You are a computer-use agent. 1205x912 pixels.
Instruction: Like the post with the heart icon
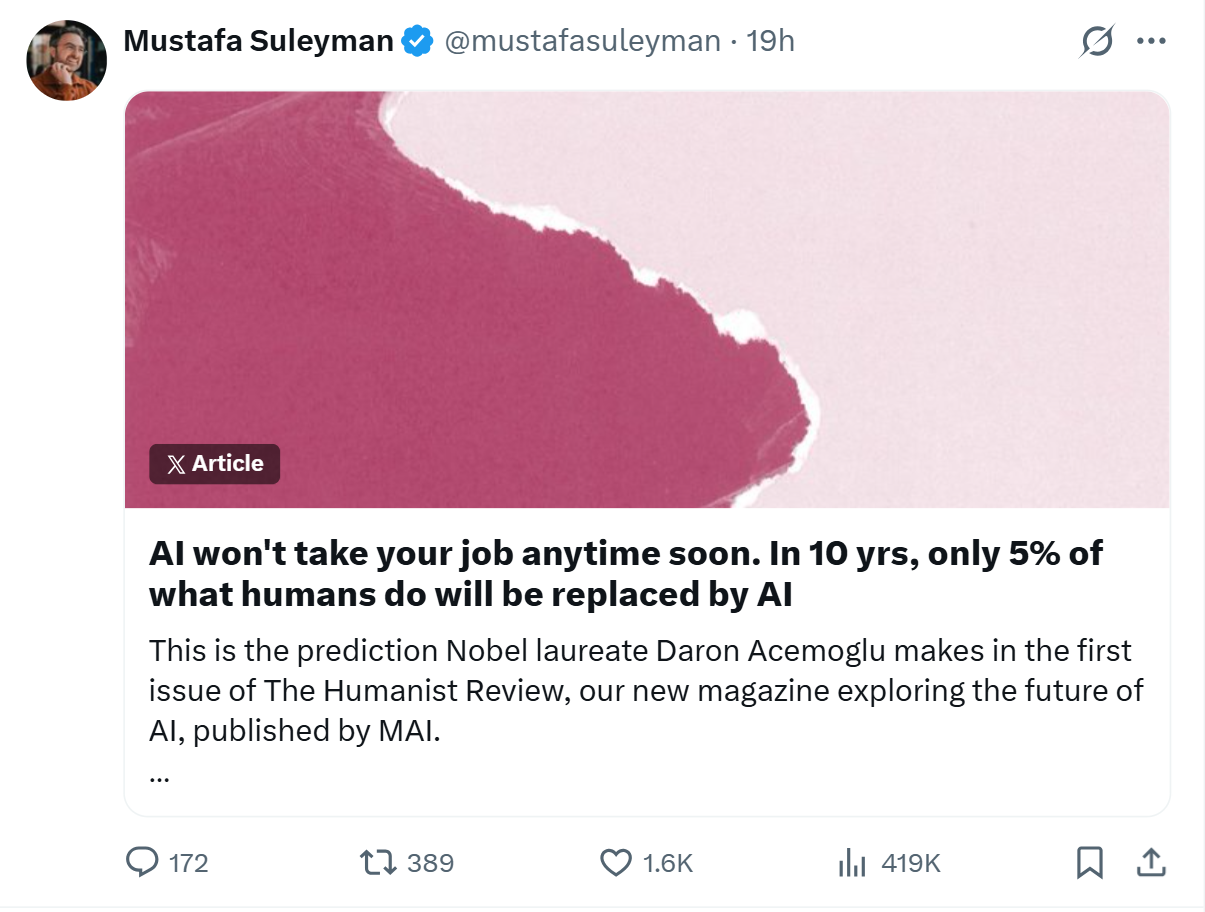[615, 862]
